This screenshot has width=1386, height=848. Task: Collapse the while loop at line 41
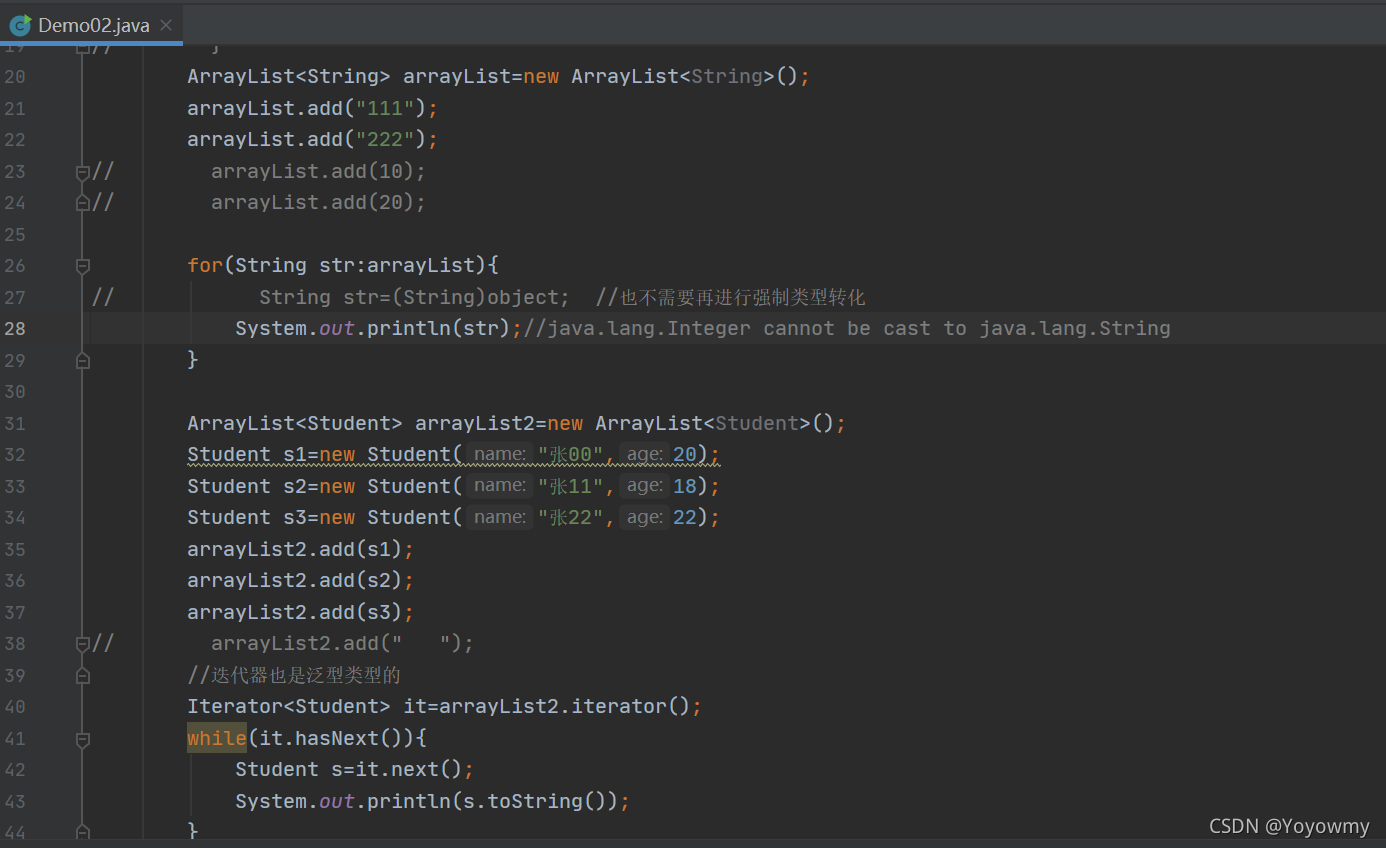[x=83, y=738]
